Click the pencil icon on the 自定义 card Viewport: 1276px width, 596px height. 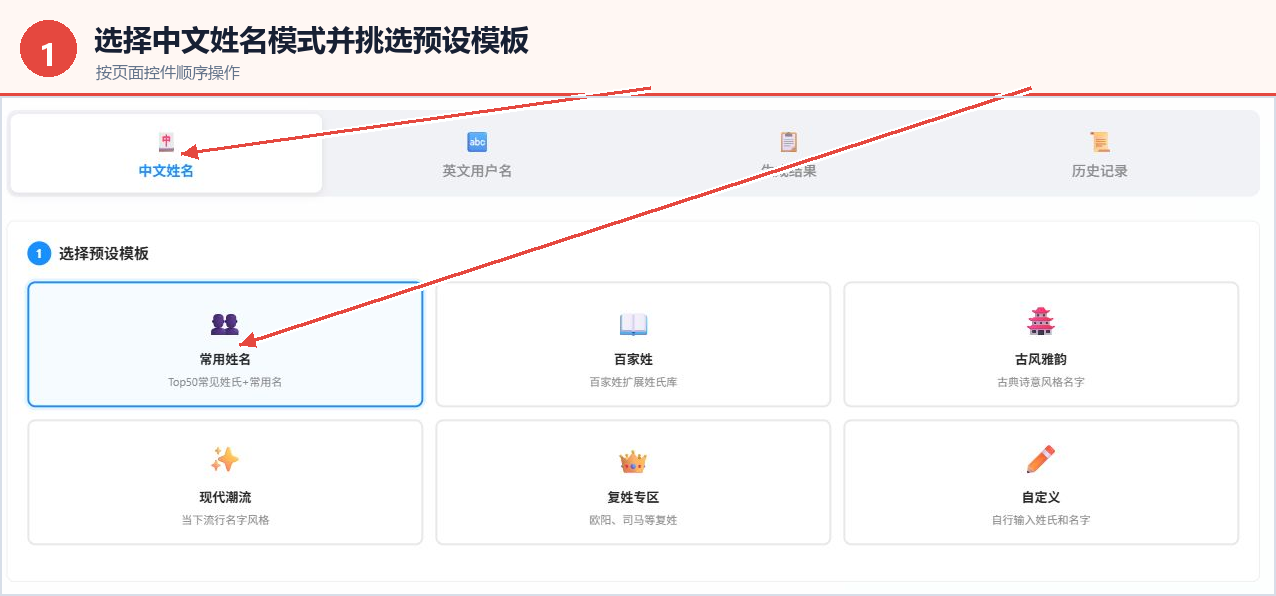1041,460
